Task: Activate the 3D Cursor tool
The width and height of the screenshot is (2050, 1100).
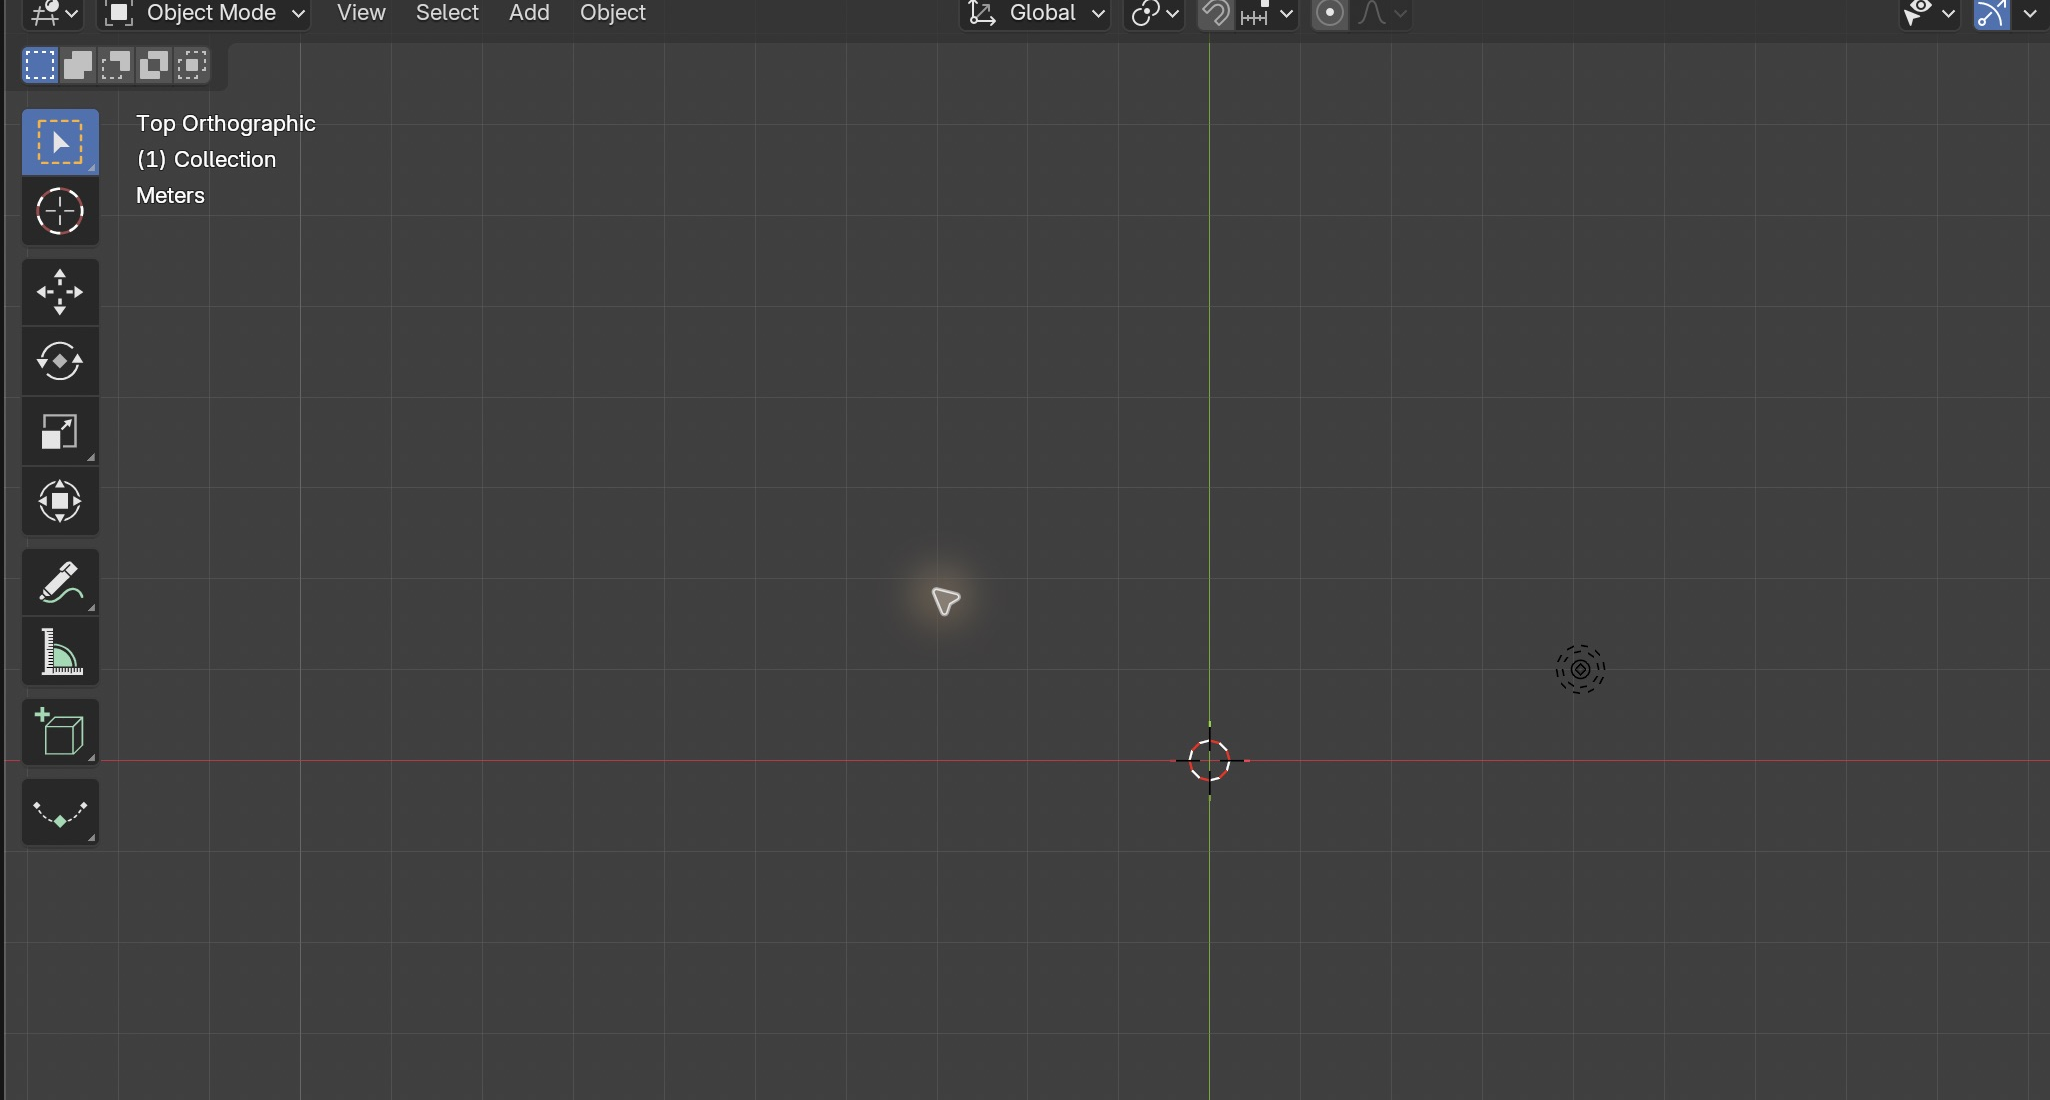Action: [60, 212]
